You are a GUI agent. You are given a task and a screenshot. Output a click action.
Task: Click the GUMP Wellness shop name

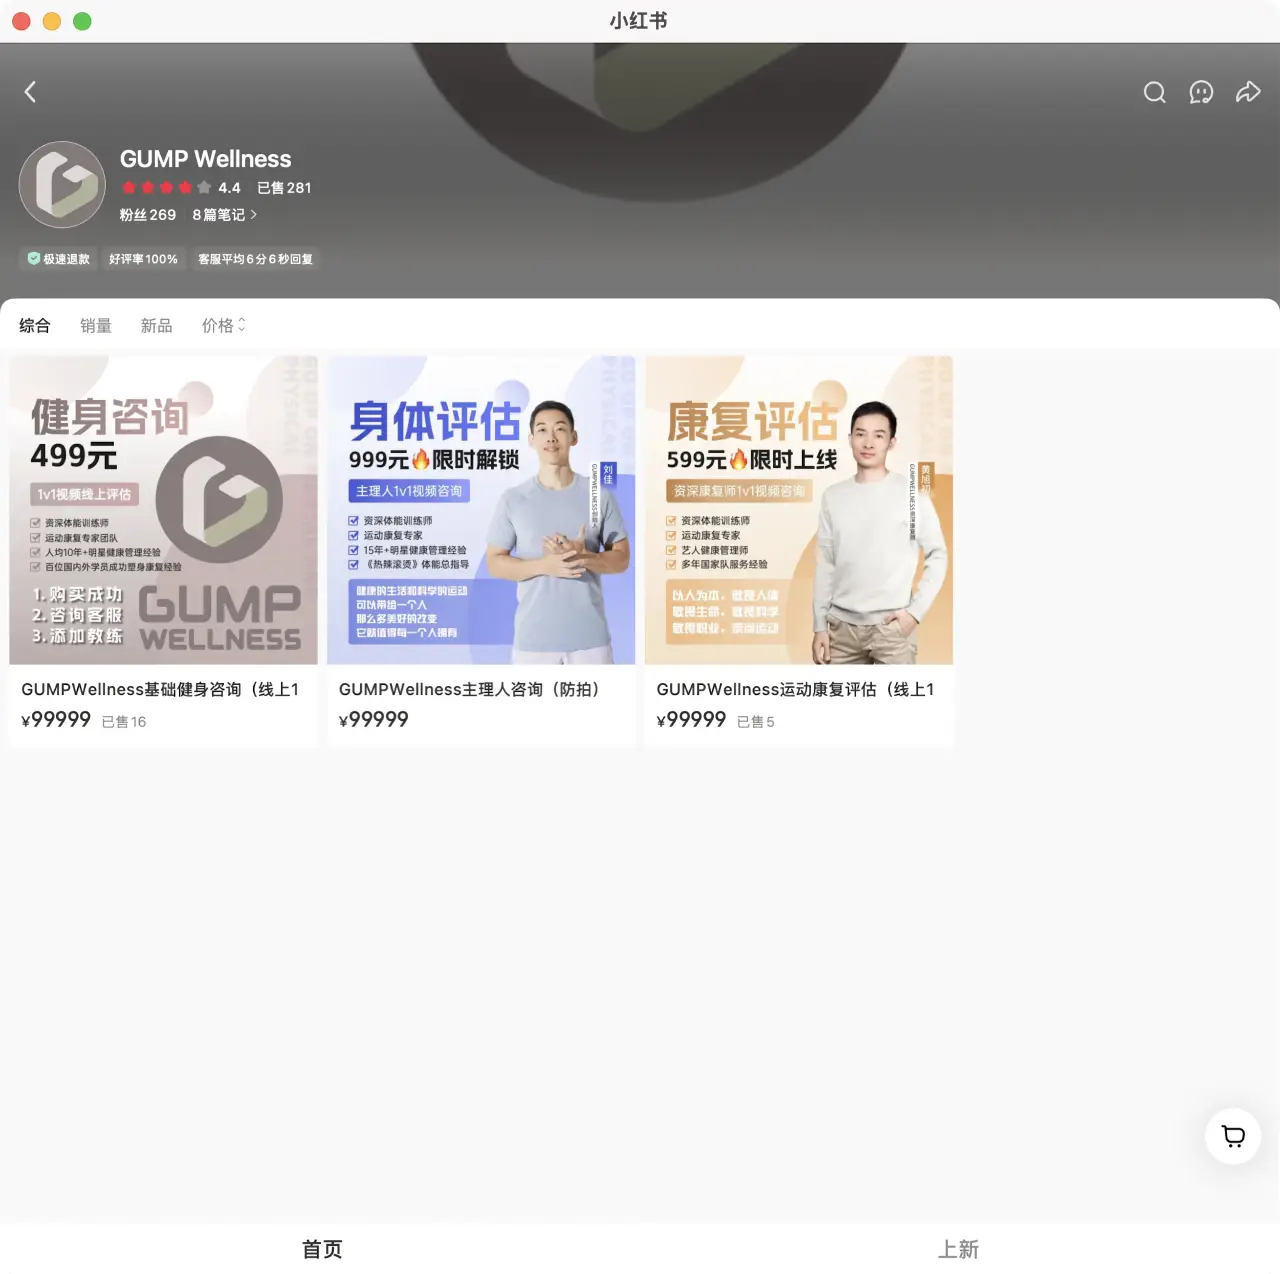tap(206, 159)
